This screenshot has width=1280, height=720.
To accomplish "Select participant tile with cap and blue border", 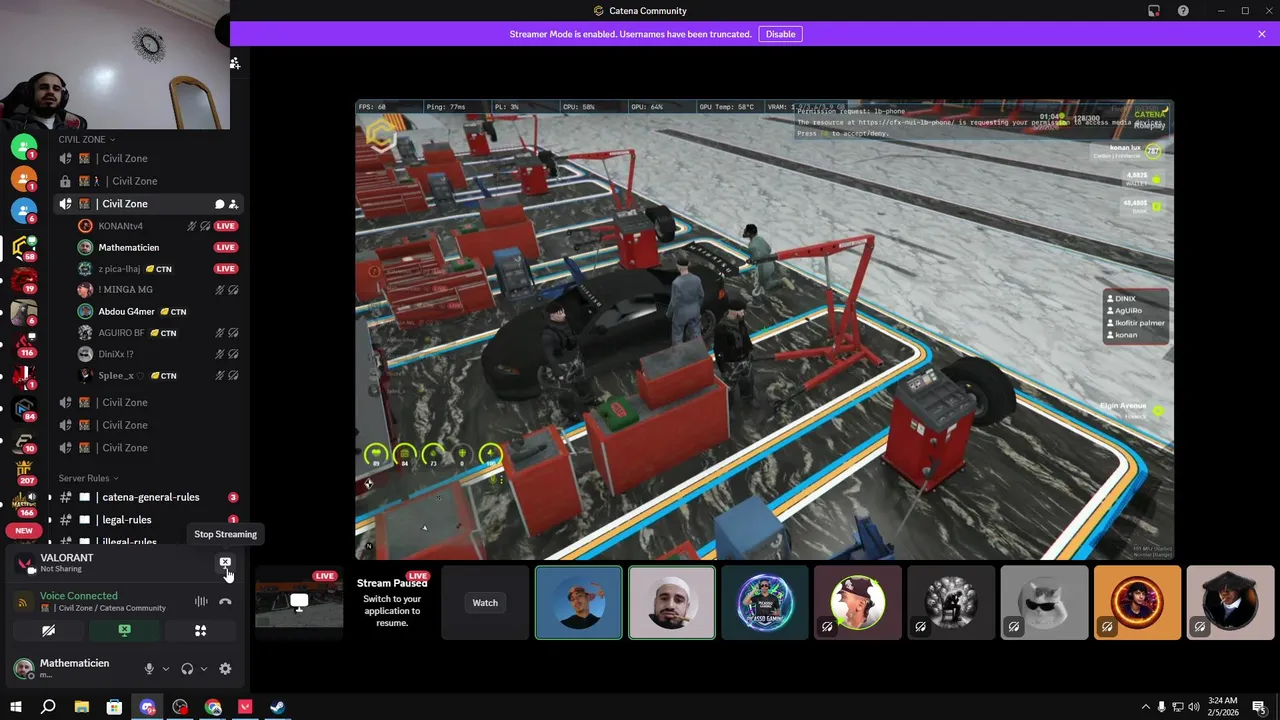I will coord(578,603).
